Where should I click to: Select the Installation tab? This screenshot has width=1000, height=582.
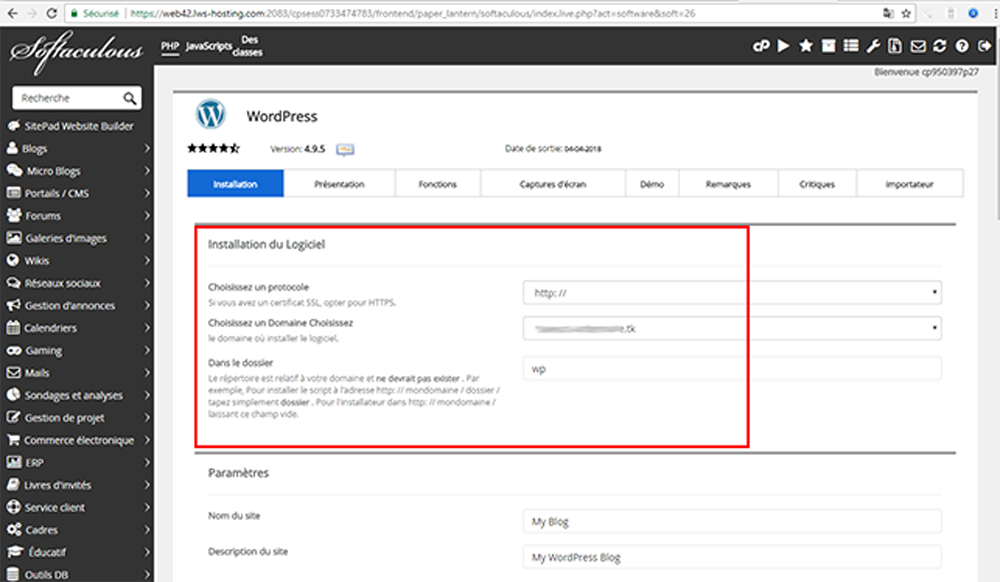235,184
